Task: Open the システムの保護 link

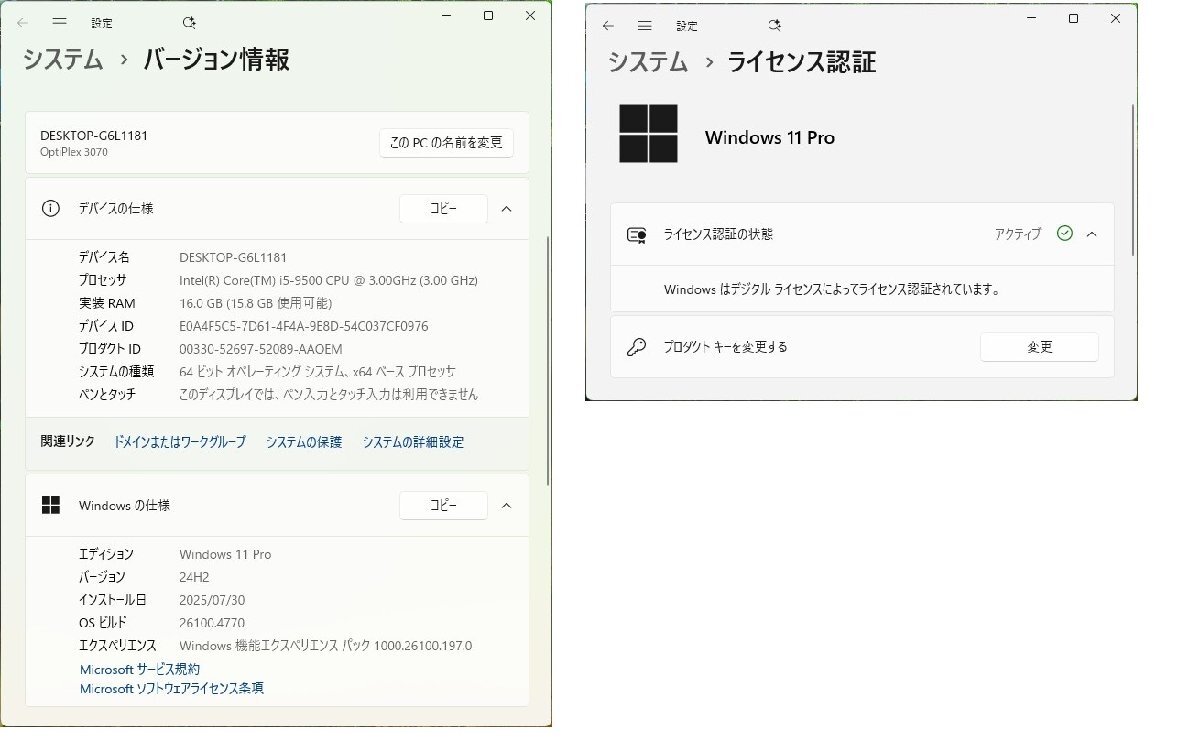Action: (x=303, y=441)
